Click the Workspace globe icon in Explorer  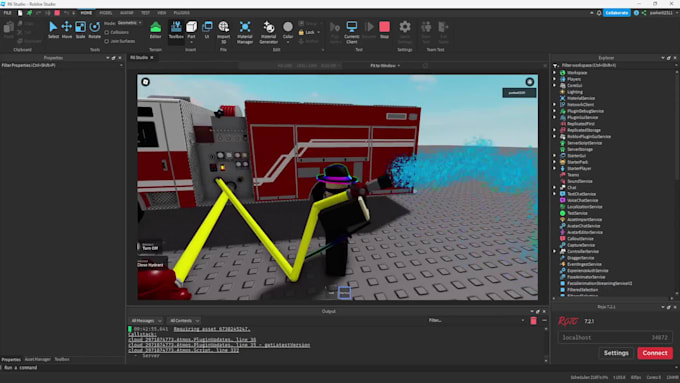(x=562, y=72)
